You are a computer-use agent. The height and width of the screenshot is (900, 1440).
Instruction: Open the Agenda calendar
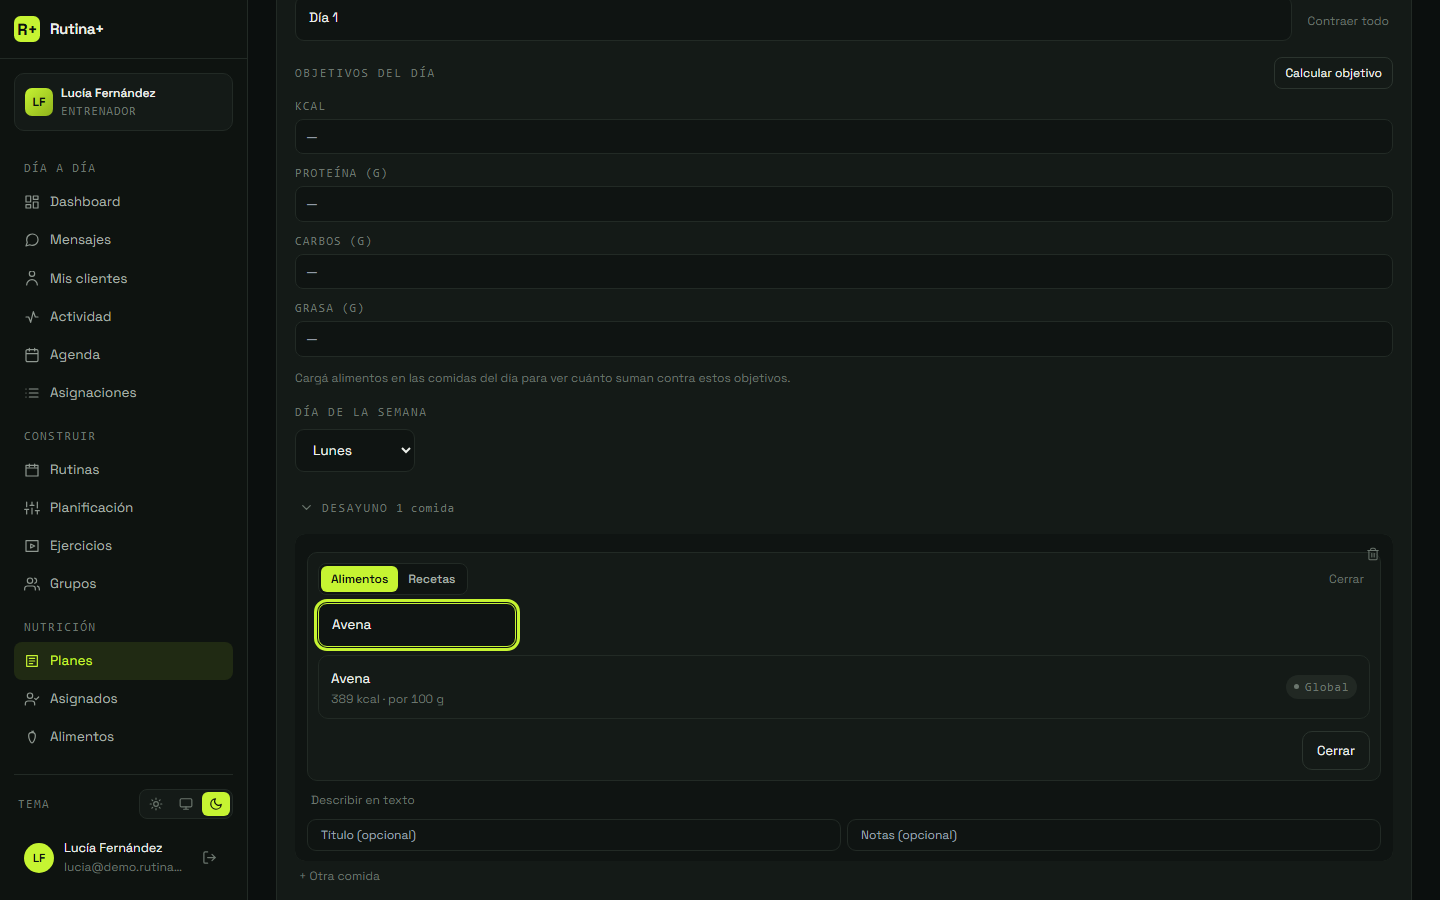(123, 355)
